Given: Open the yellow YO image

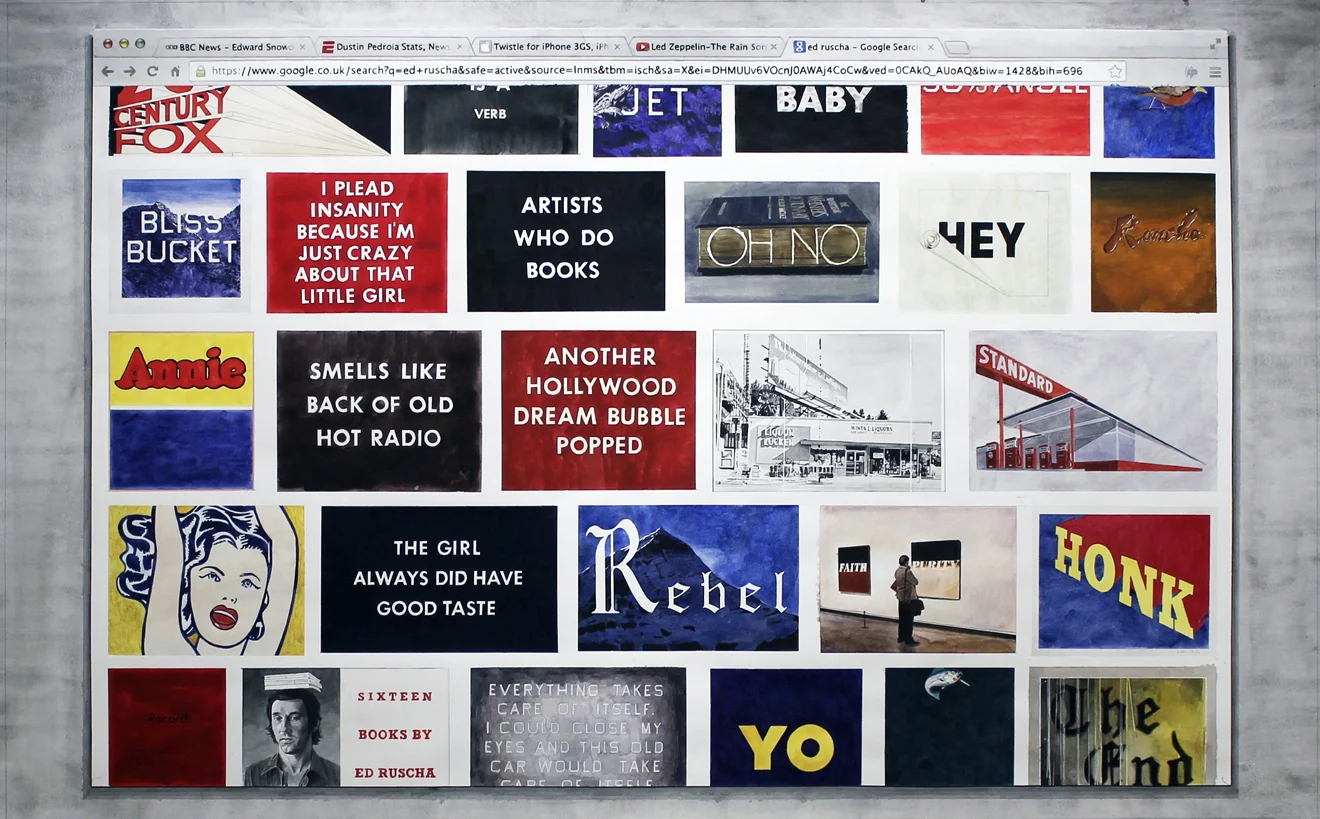Looking at the screenshot, I should (x=786, y=727).
